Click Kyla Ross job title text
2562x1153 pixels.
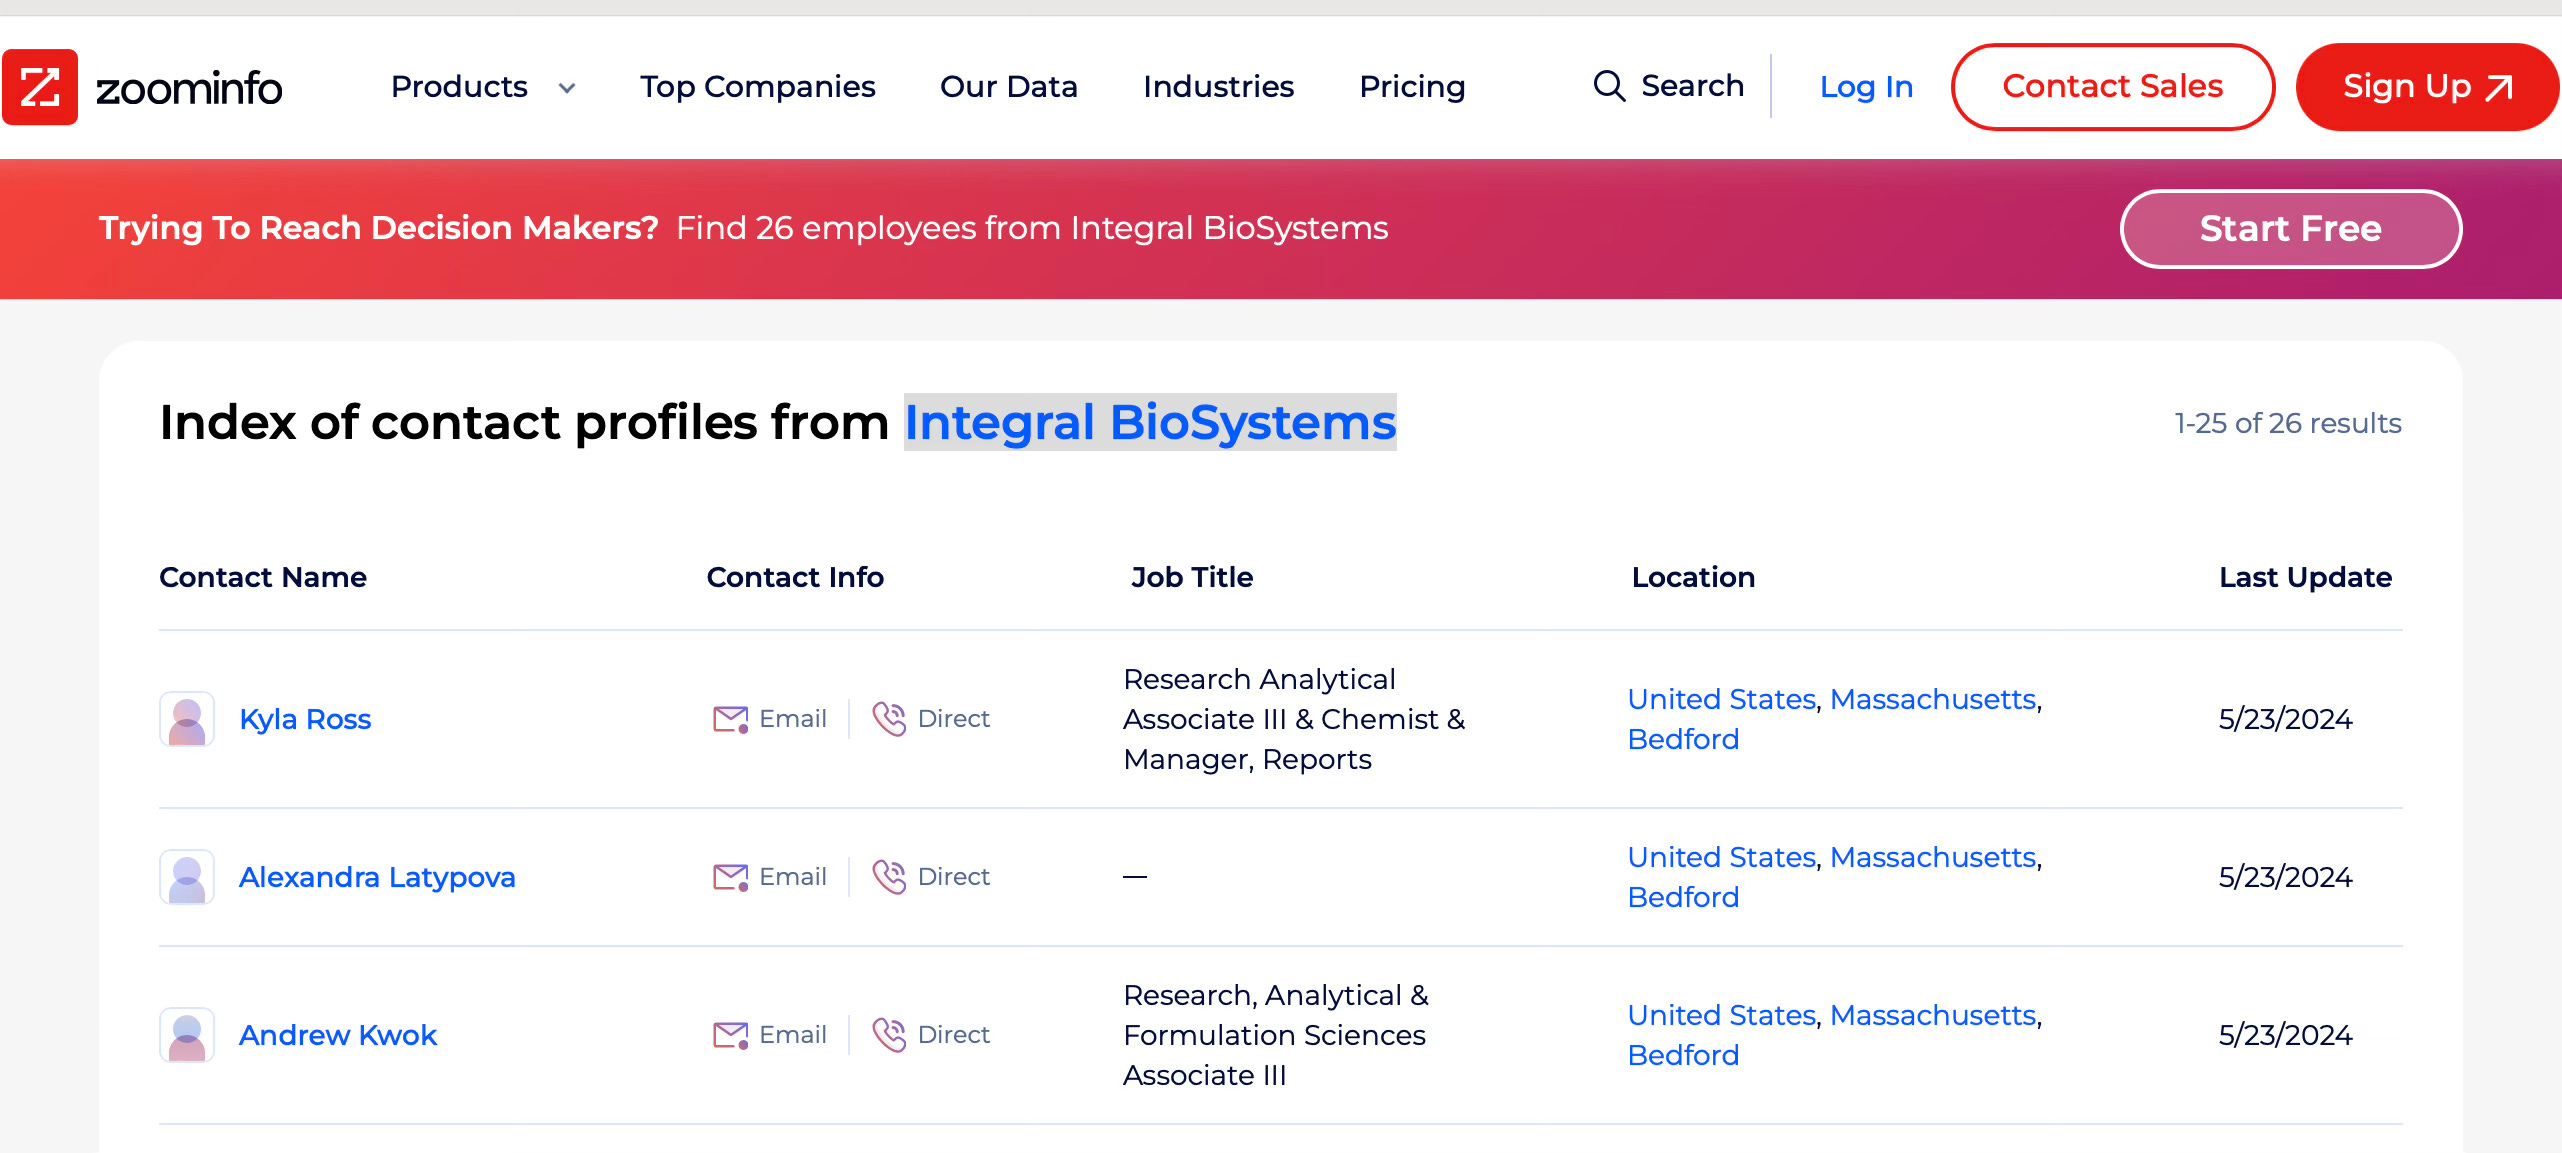1294,719
